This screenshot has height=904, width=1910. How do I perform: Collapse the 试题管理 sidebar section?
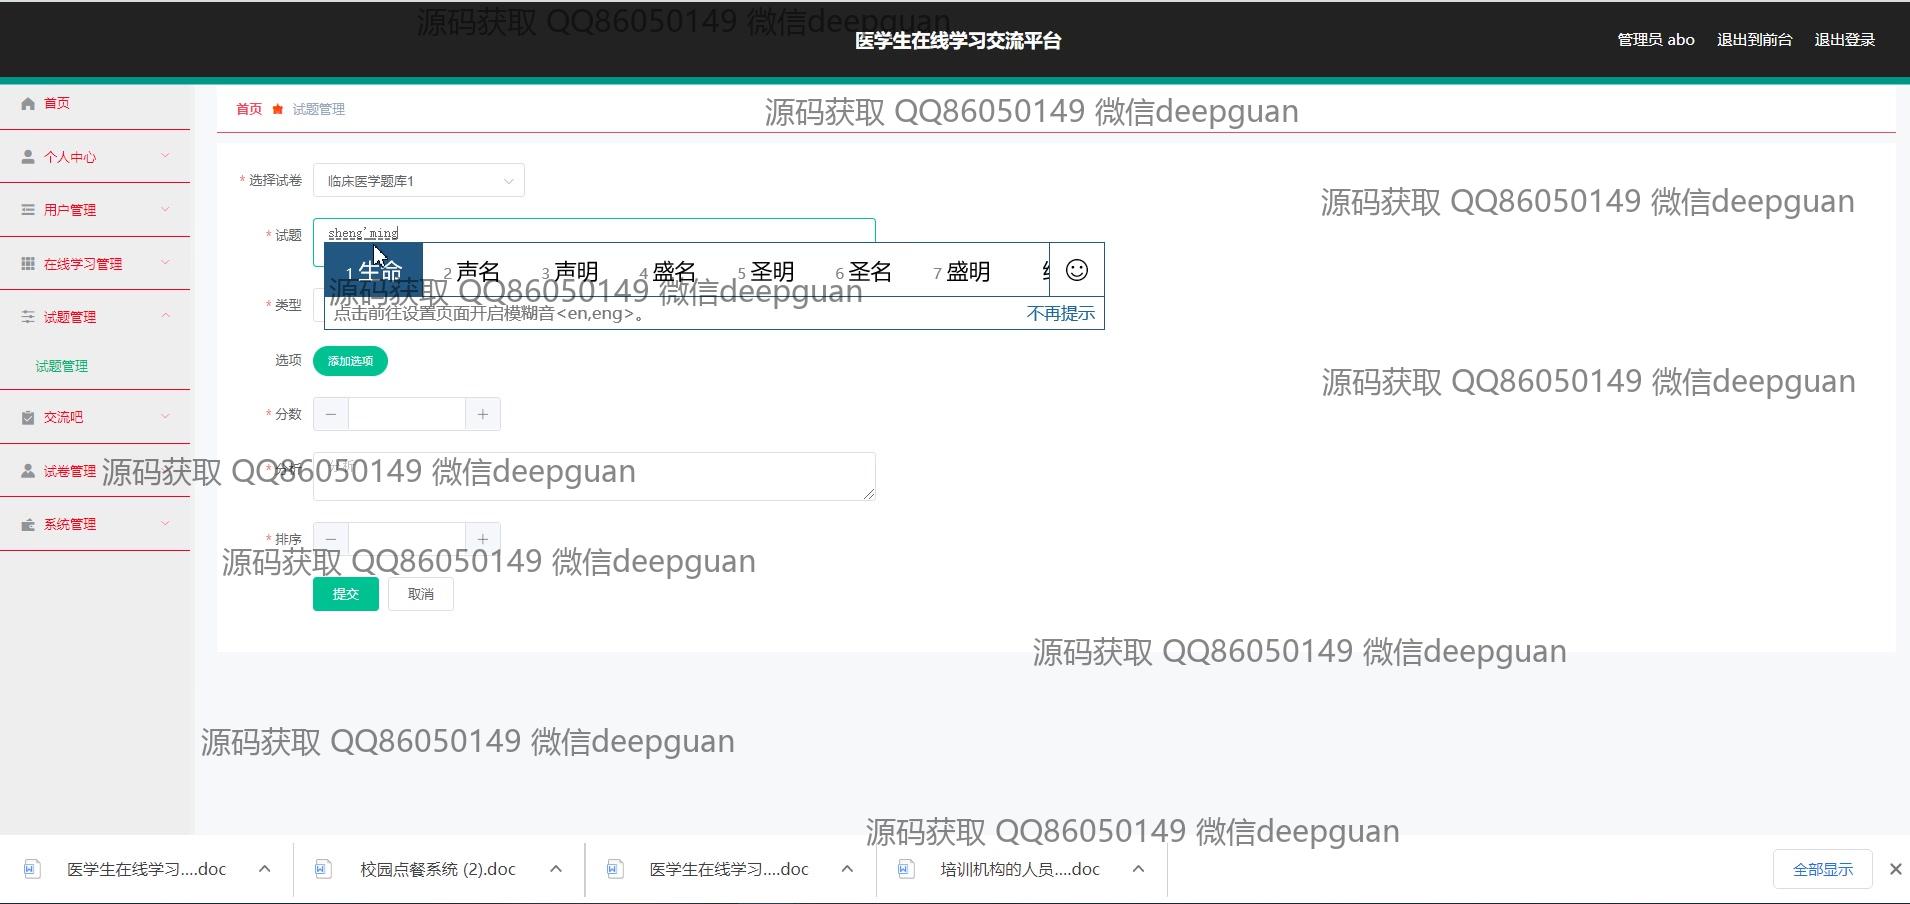[165, 316]
